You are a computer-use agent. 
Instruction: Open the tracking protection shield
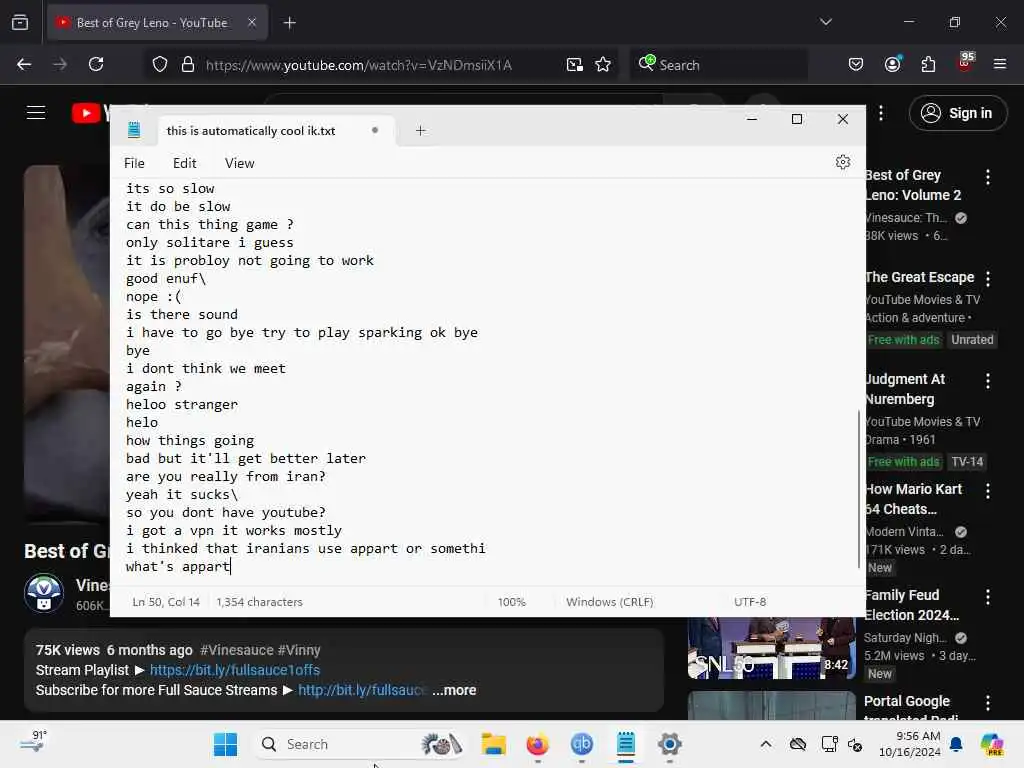point(160,65)
